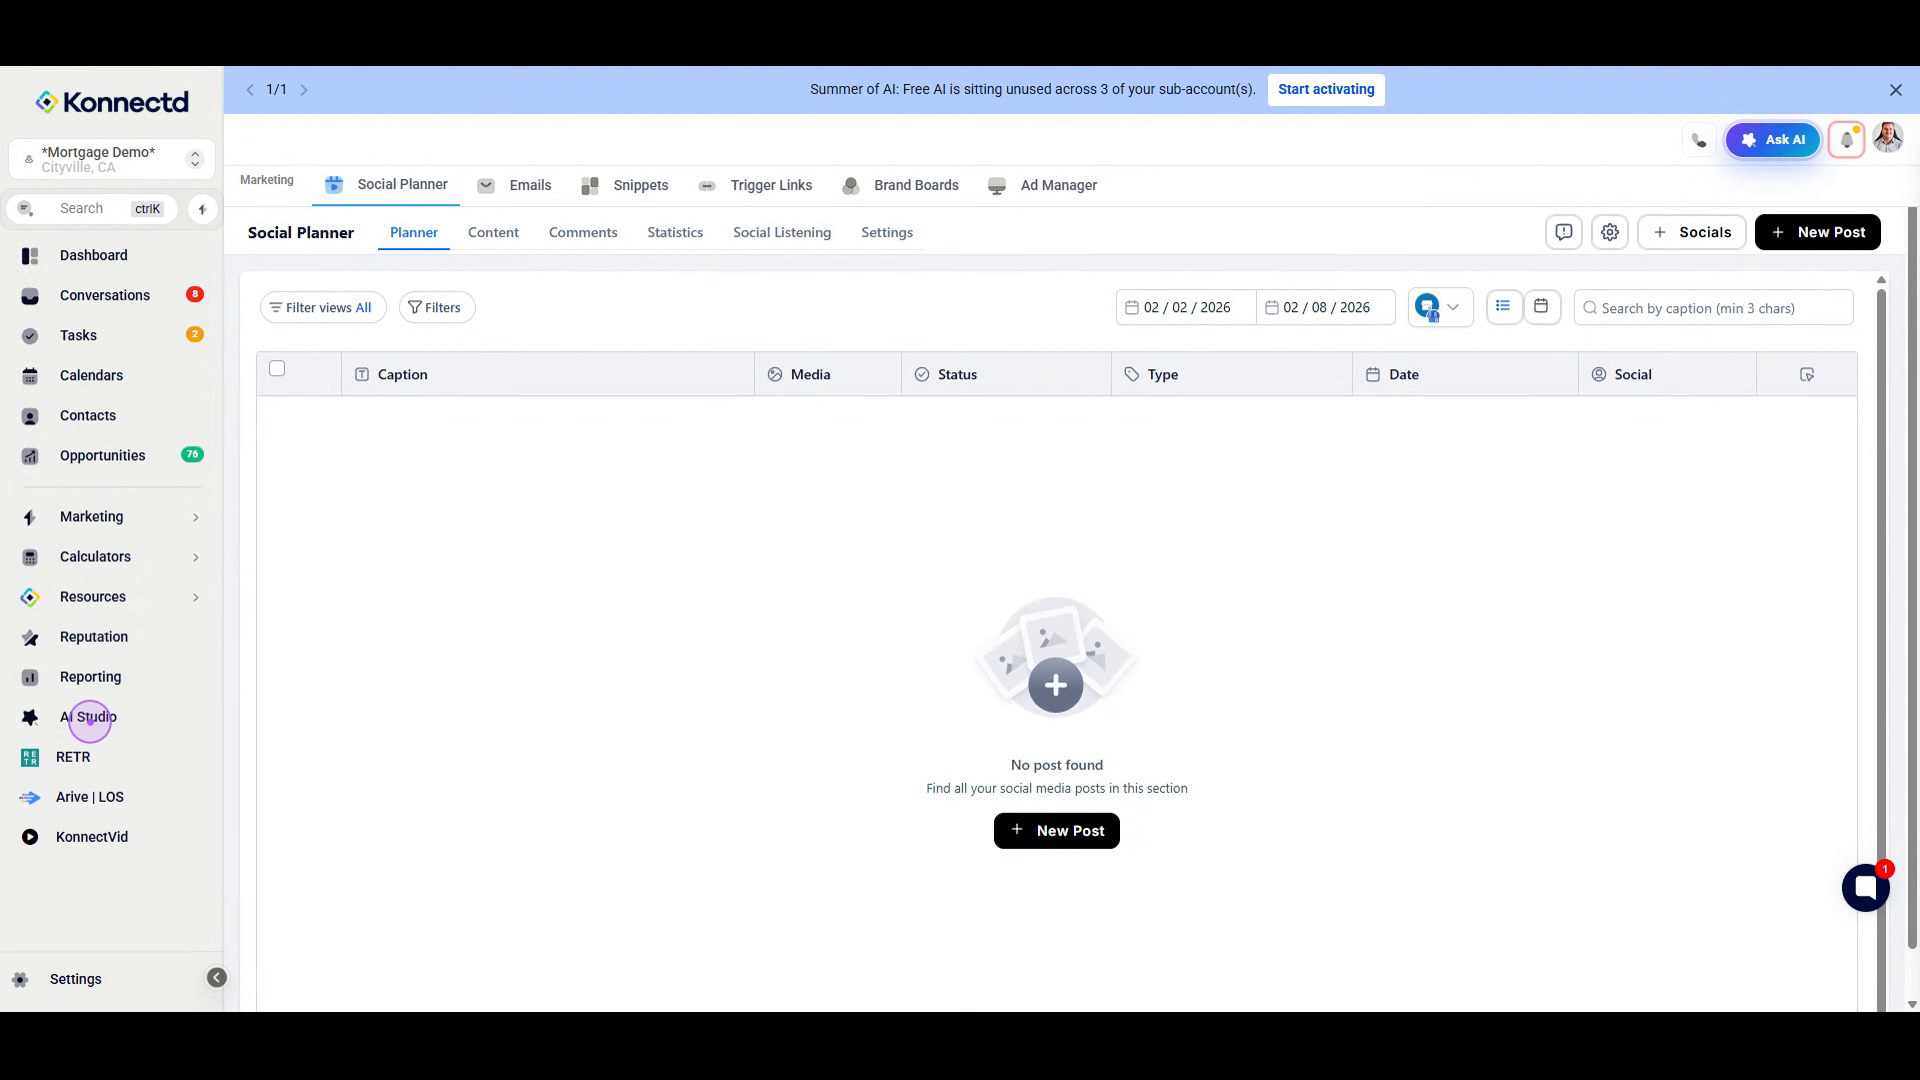Click the Ask AI button
Image resolution: width=1920 pixels, height=1080 pixels.
(1773, 140)
